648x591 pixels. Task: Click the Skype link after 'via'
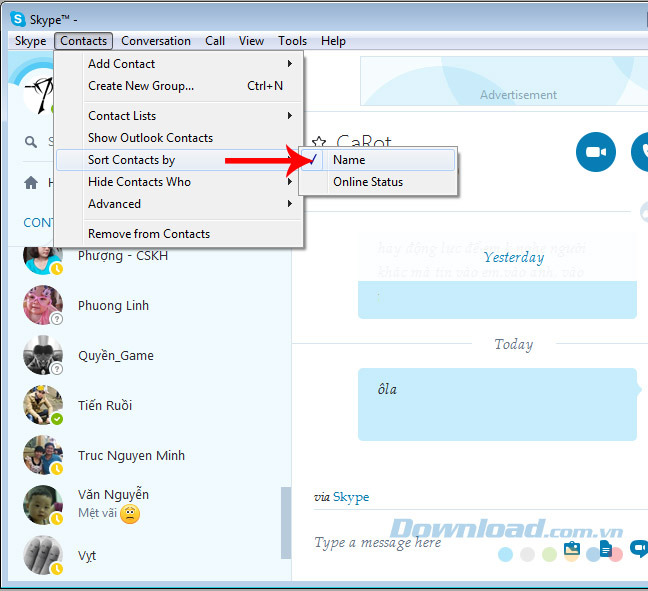351,497
